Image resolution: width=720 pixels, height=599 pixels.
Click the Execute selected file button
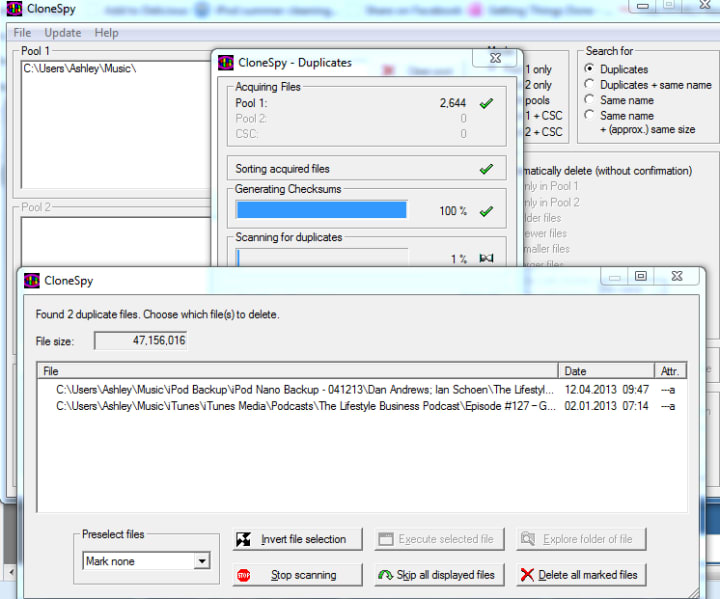click(x=439, y=539)
